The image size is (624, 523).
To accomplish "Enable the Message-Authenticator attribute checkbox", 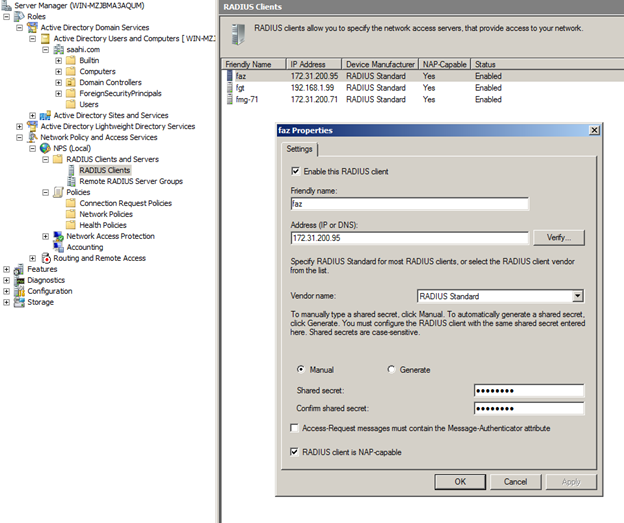I will point(294,428).
